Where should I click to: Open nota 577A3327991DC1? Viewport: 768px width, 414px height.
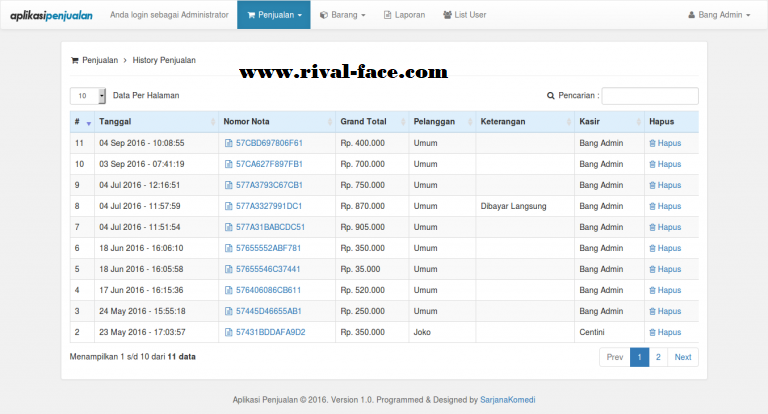pos(269,206)
